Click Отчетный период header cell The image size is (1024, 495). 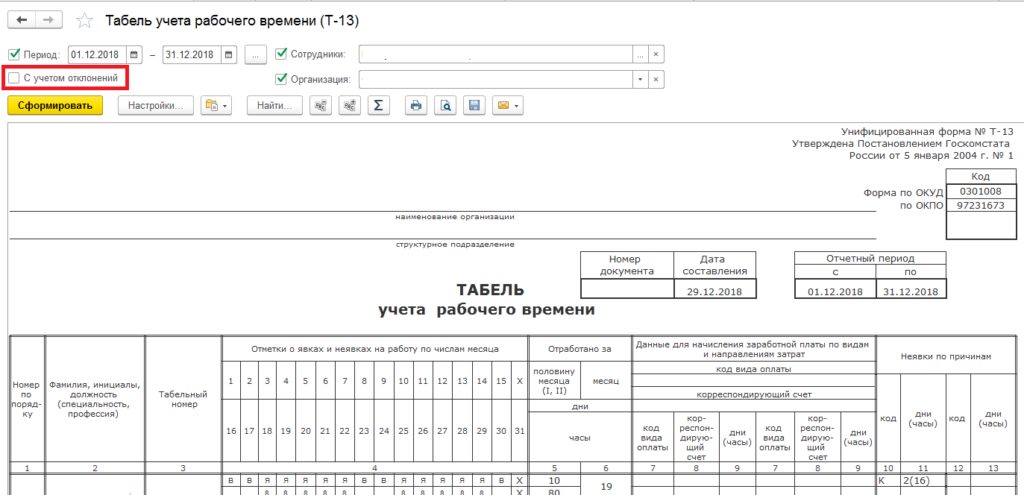click(870, 259)
